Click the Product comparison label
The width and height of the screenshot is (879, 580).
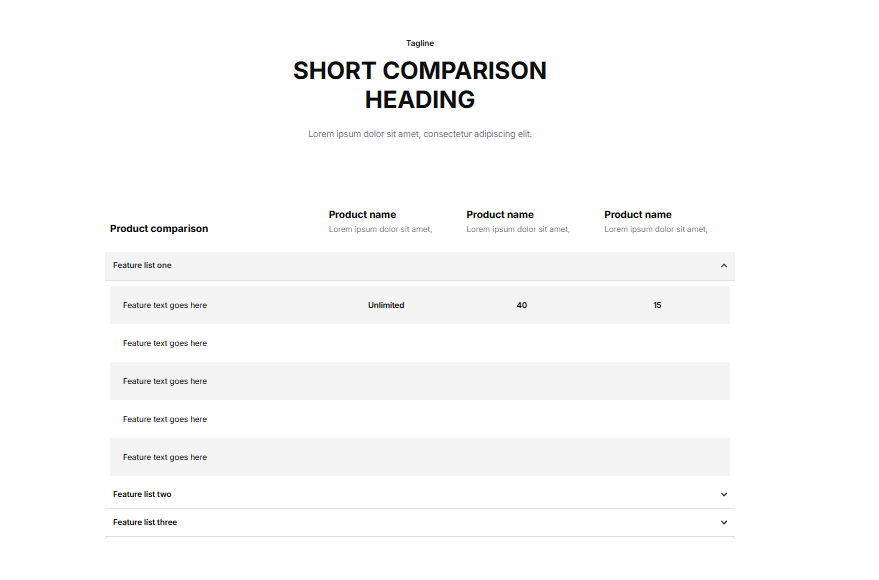[x=158, y=228]
